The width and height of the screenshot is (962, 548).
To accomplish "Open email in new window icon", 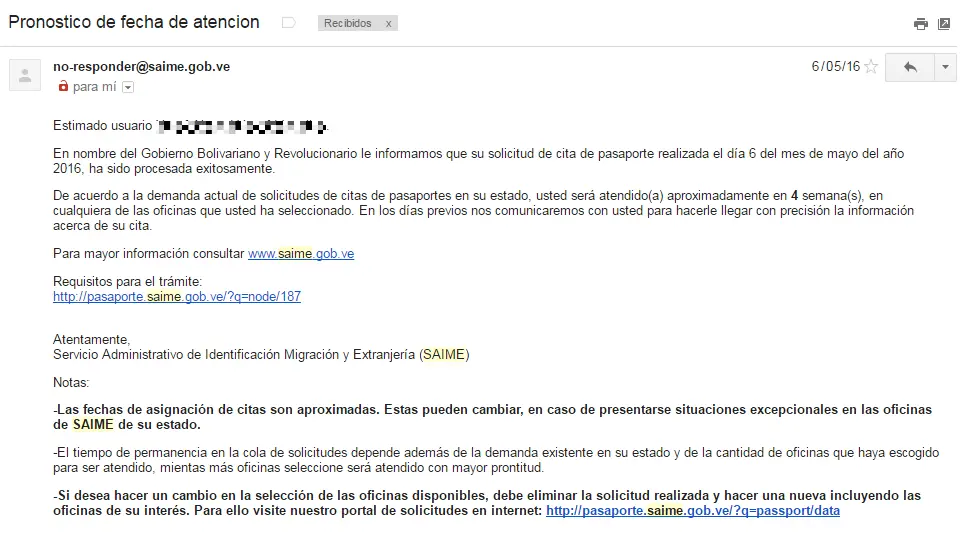I will (x=944, y=24).
